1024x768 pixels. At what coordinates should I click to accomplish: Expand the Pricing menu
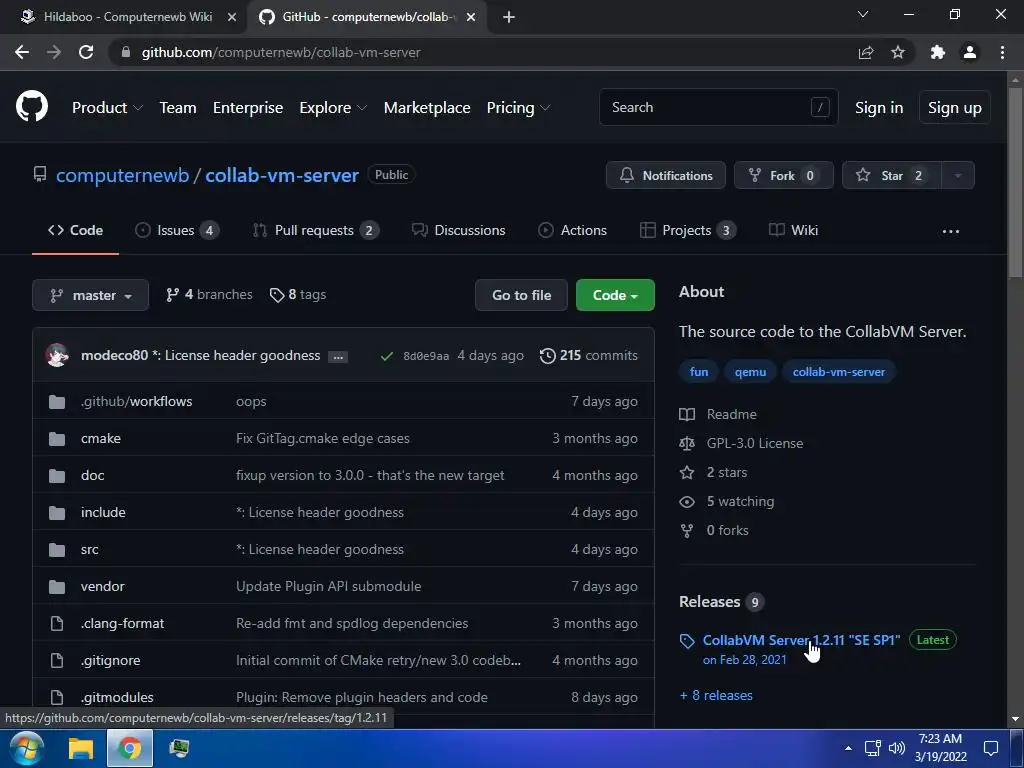(x=518, y=108)
